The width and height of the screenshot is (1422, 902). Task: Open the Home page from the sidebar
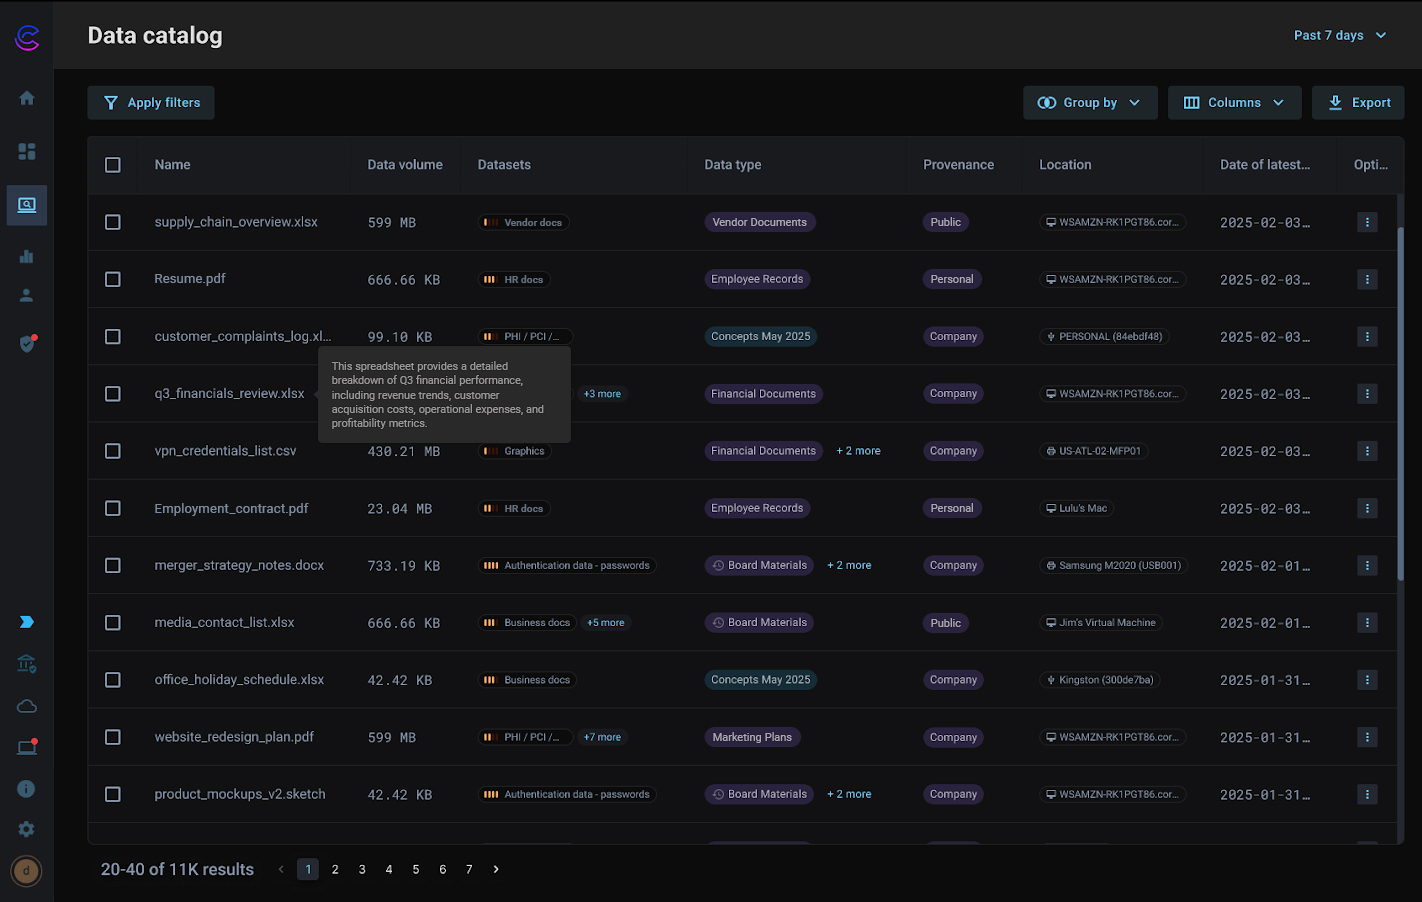(26, 97)
